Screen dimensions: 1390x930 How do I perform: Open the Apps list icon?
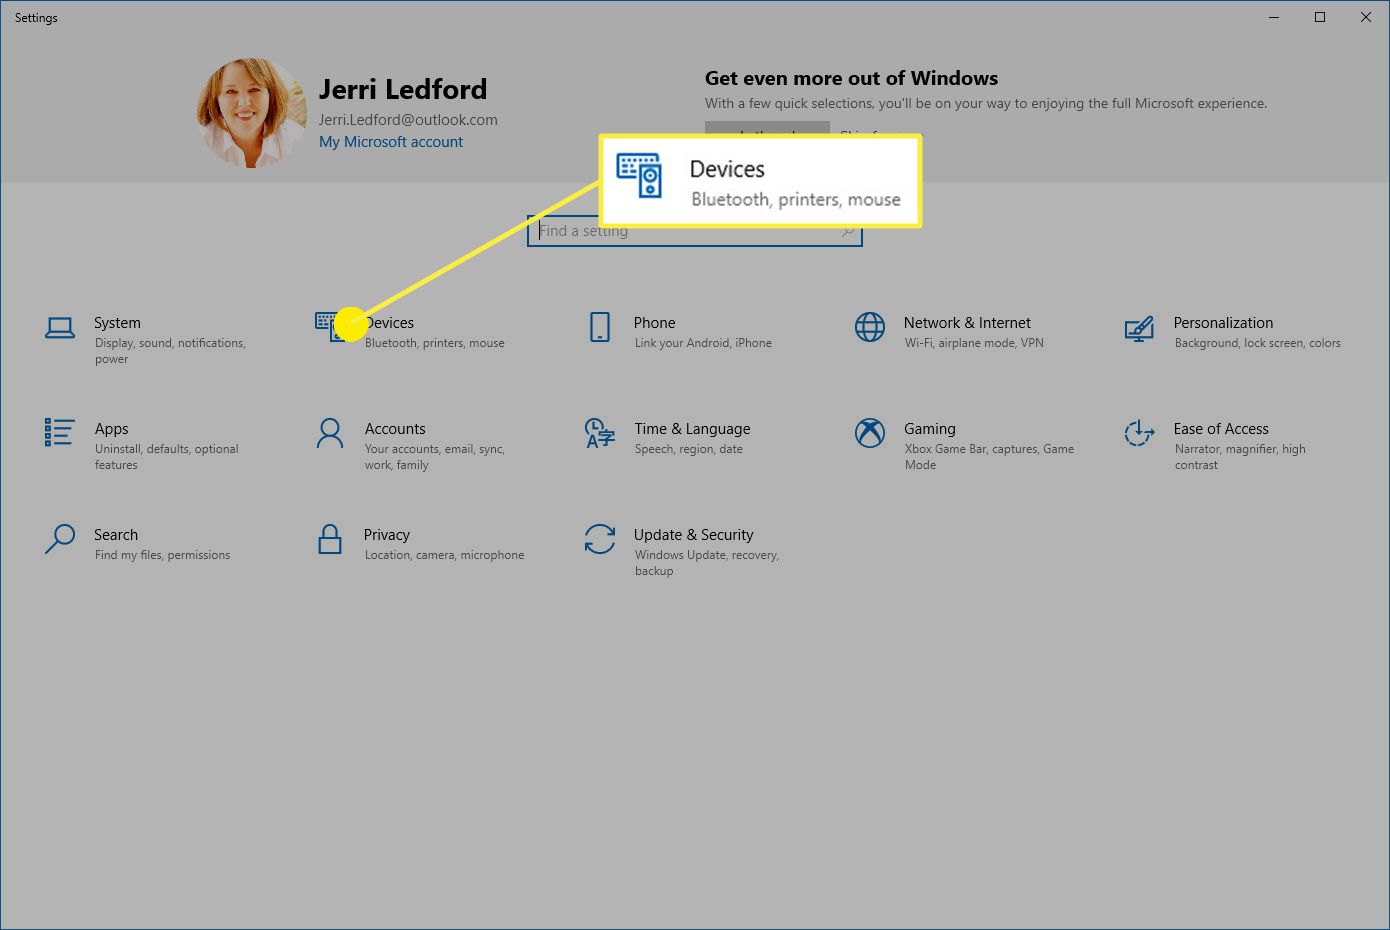tap(59, 432)
